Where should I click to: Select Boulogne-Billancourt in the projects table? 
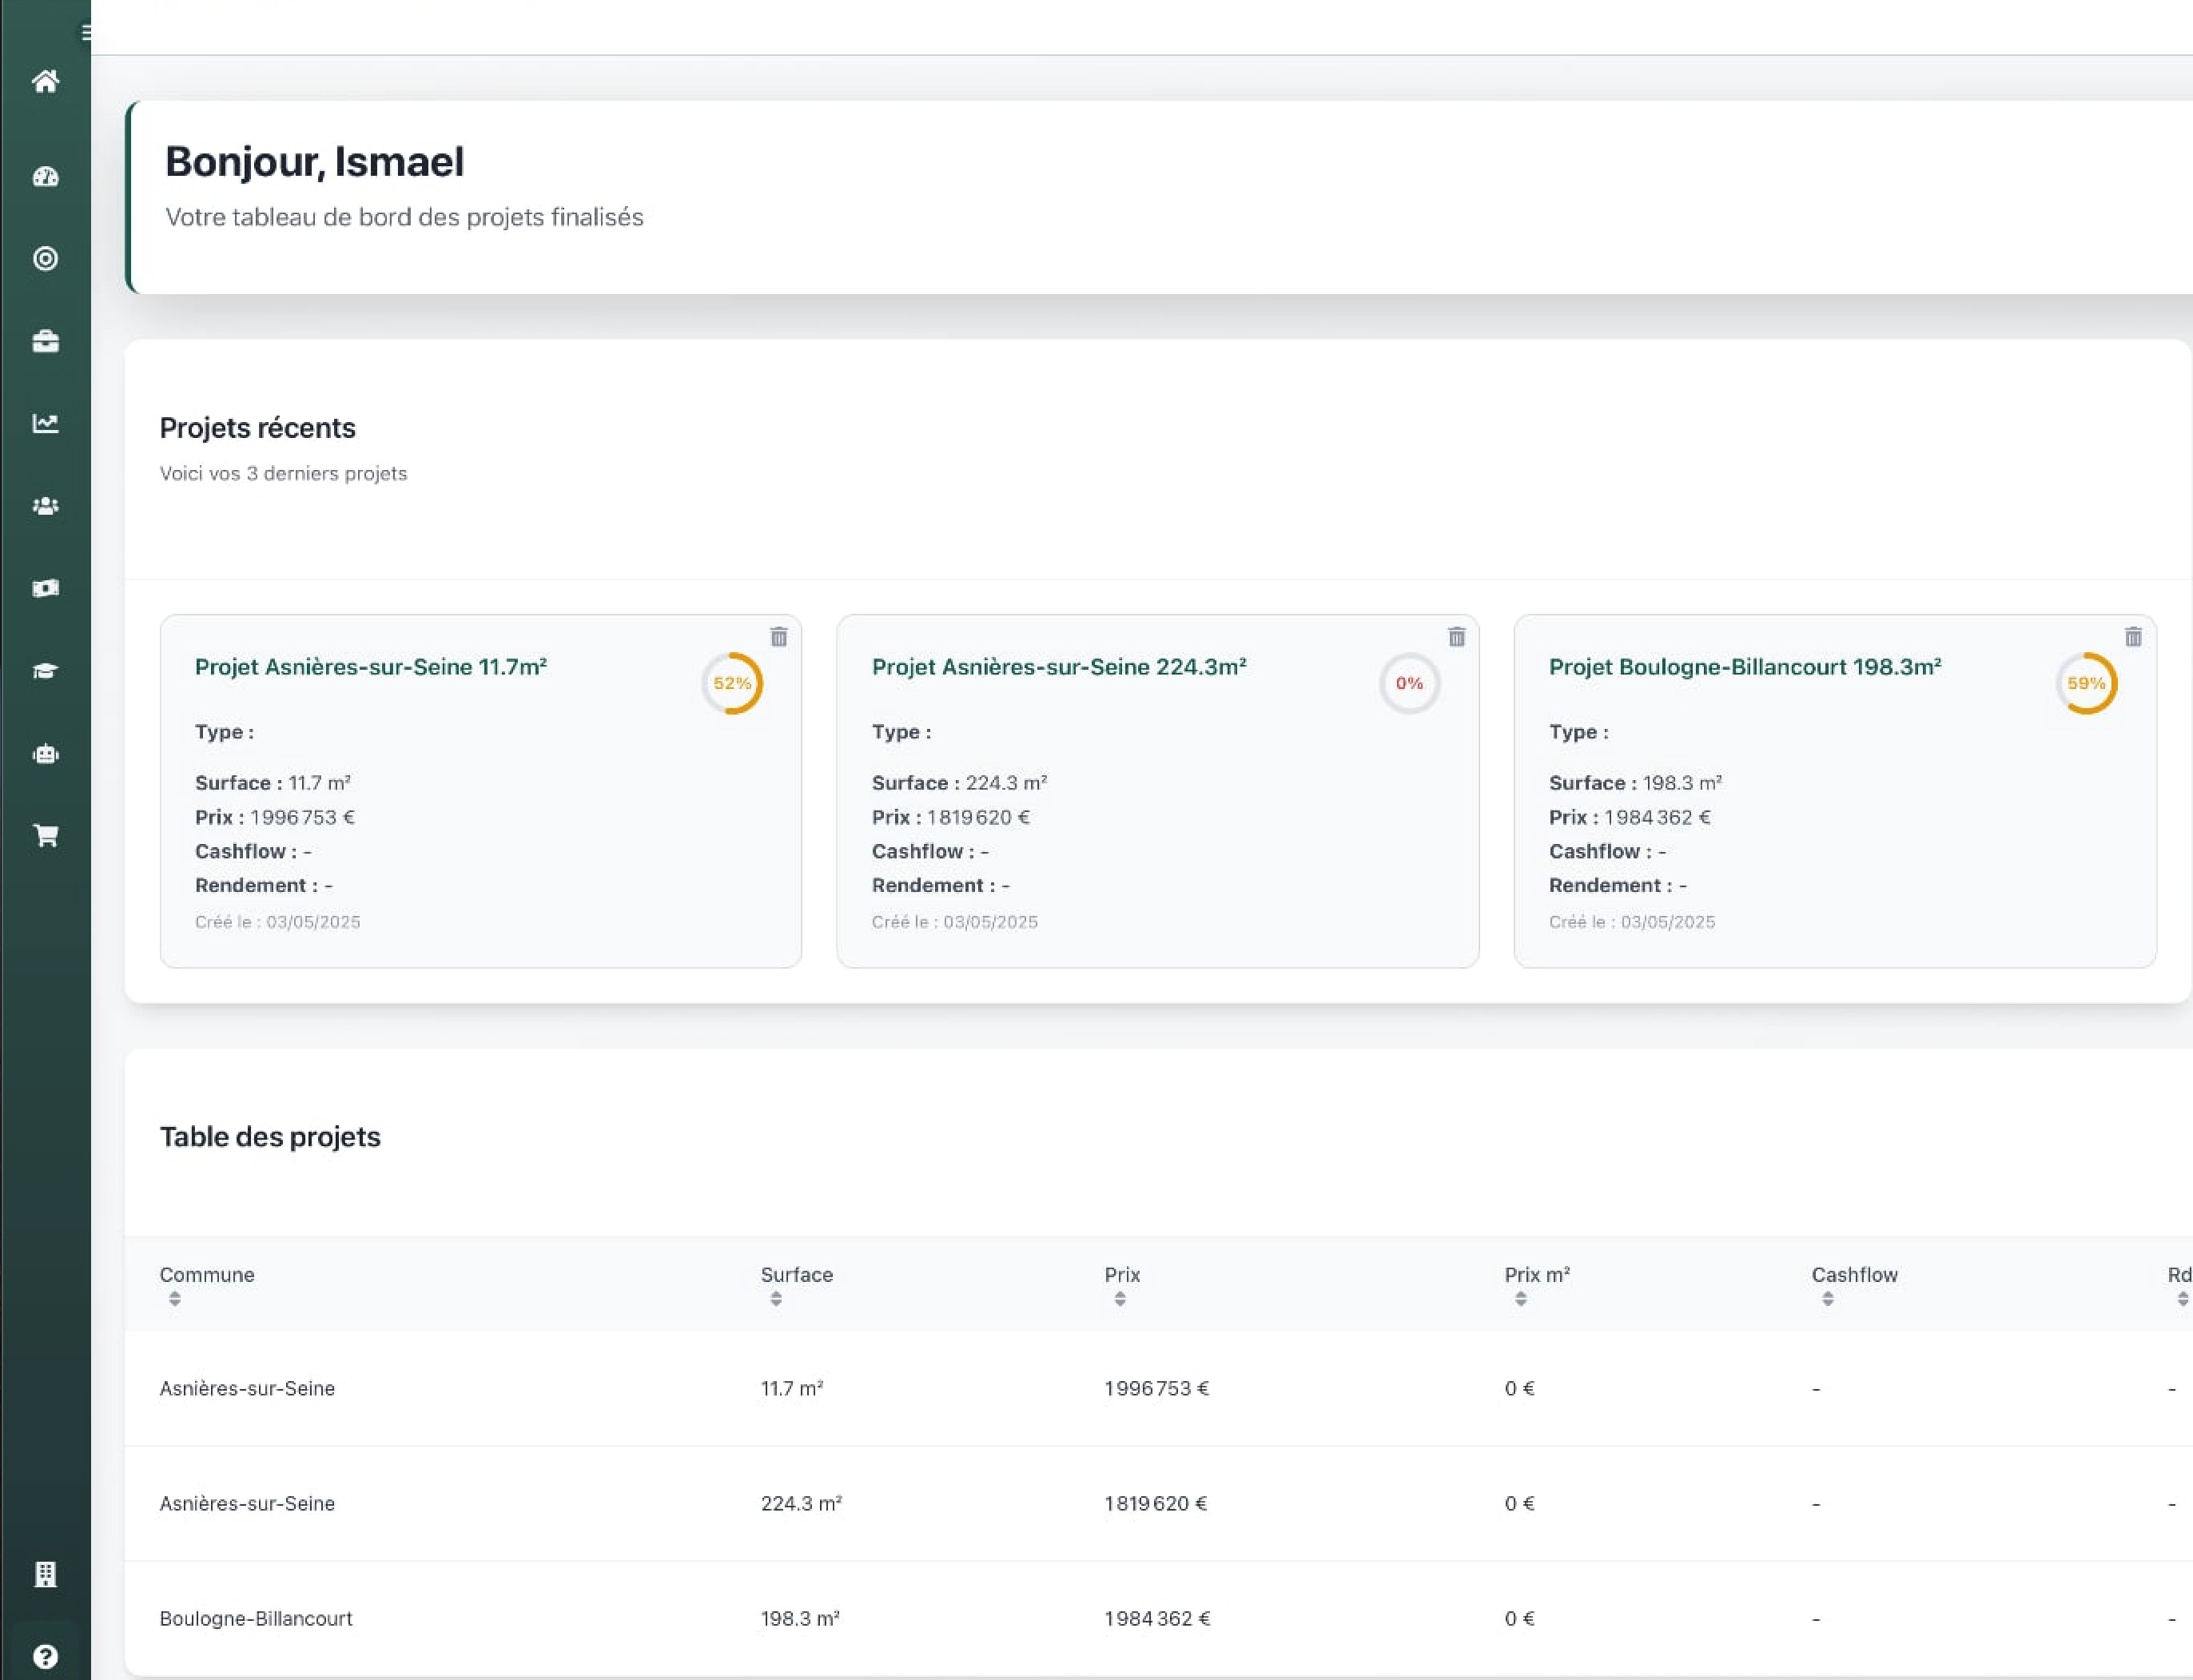(x=256, y=1618)
